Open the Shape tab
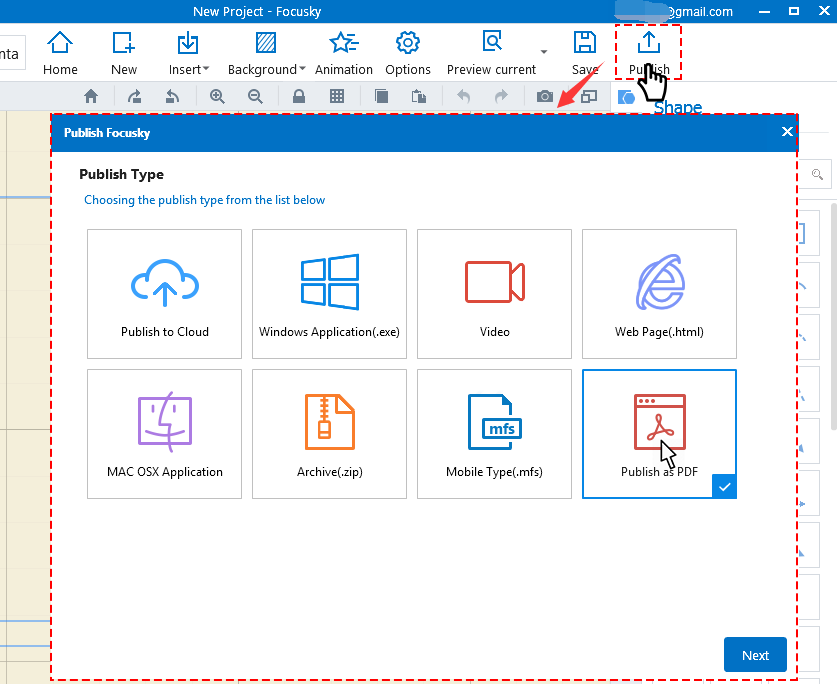837x684 pixels. (x=677, y=107)
